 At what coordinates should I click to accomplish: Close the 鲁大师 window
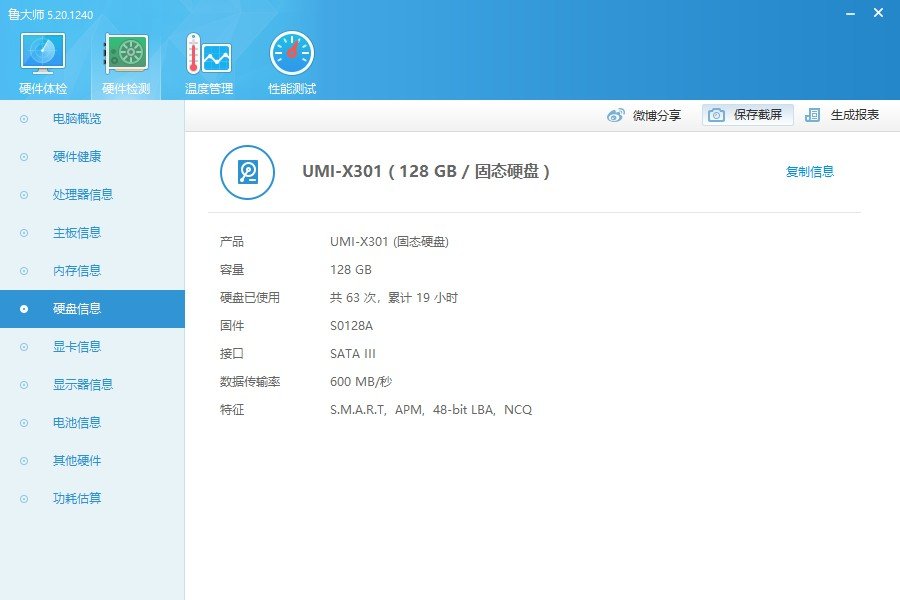click(x=878, y=13)
